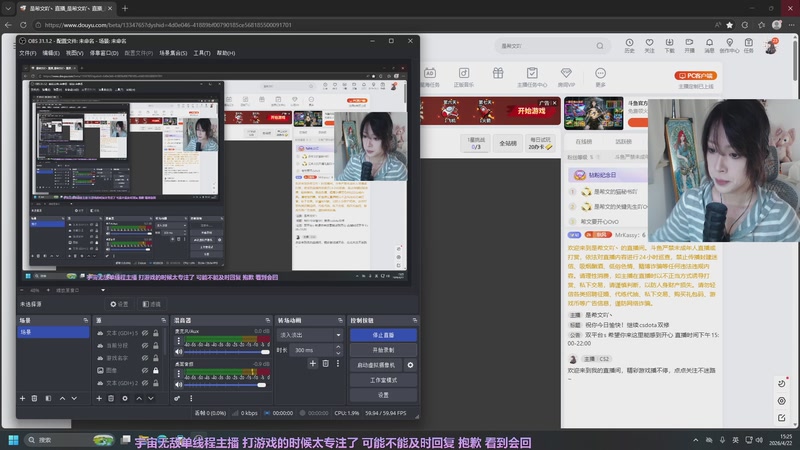Click 开始游戏 banner on Douyu
The image size is (800, 450).
(x=532, y=111)
